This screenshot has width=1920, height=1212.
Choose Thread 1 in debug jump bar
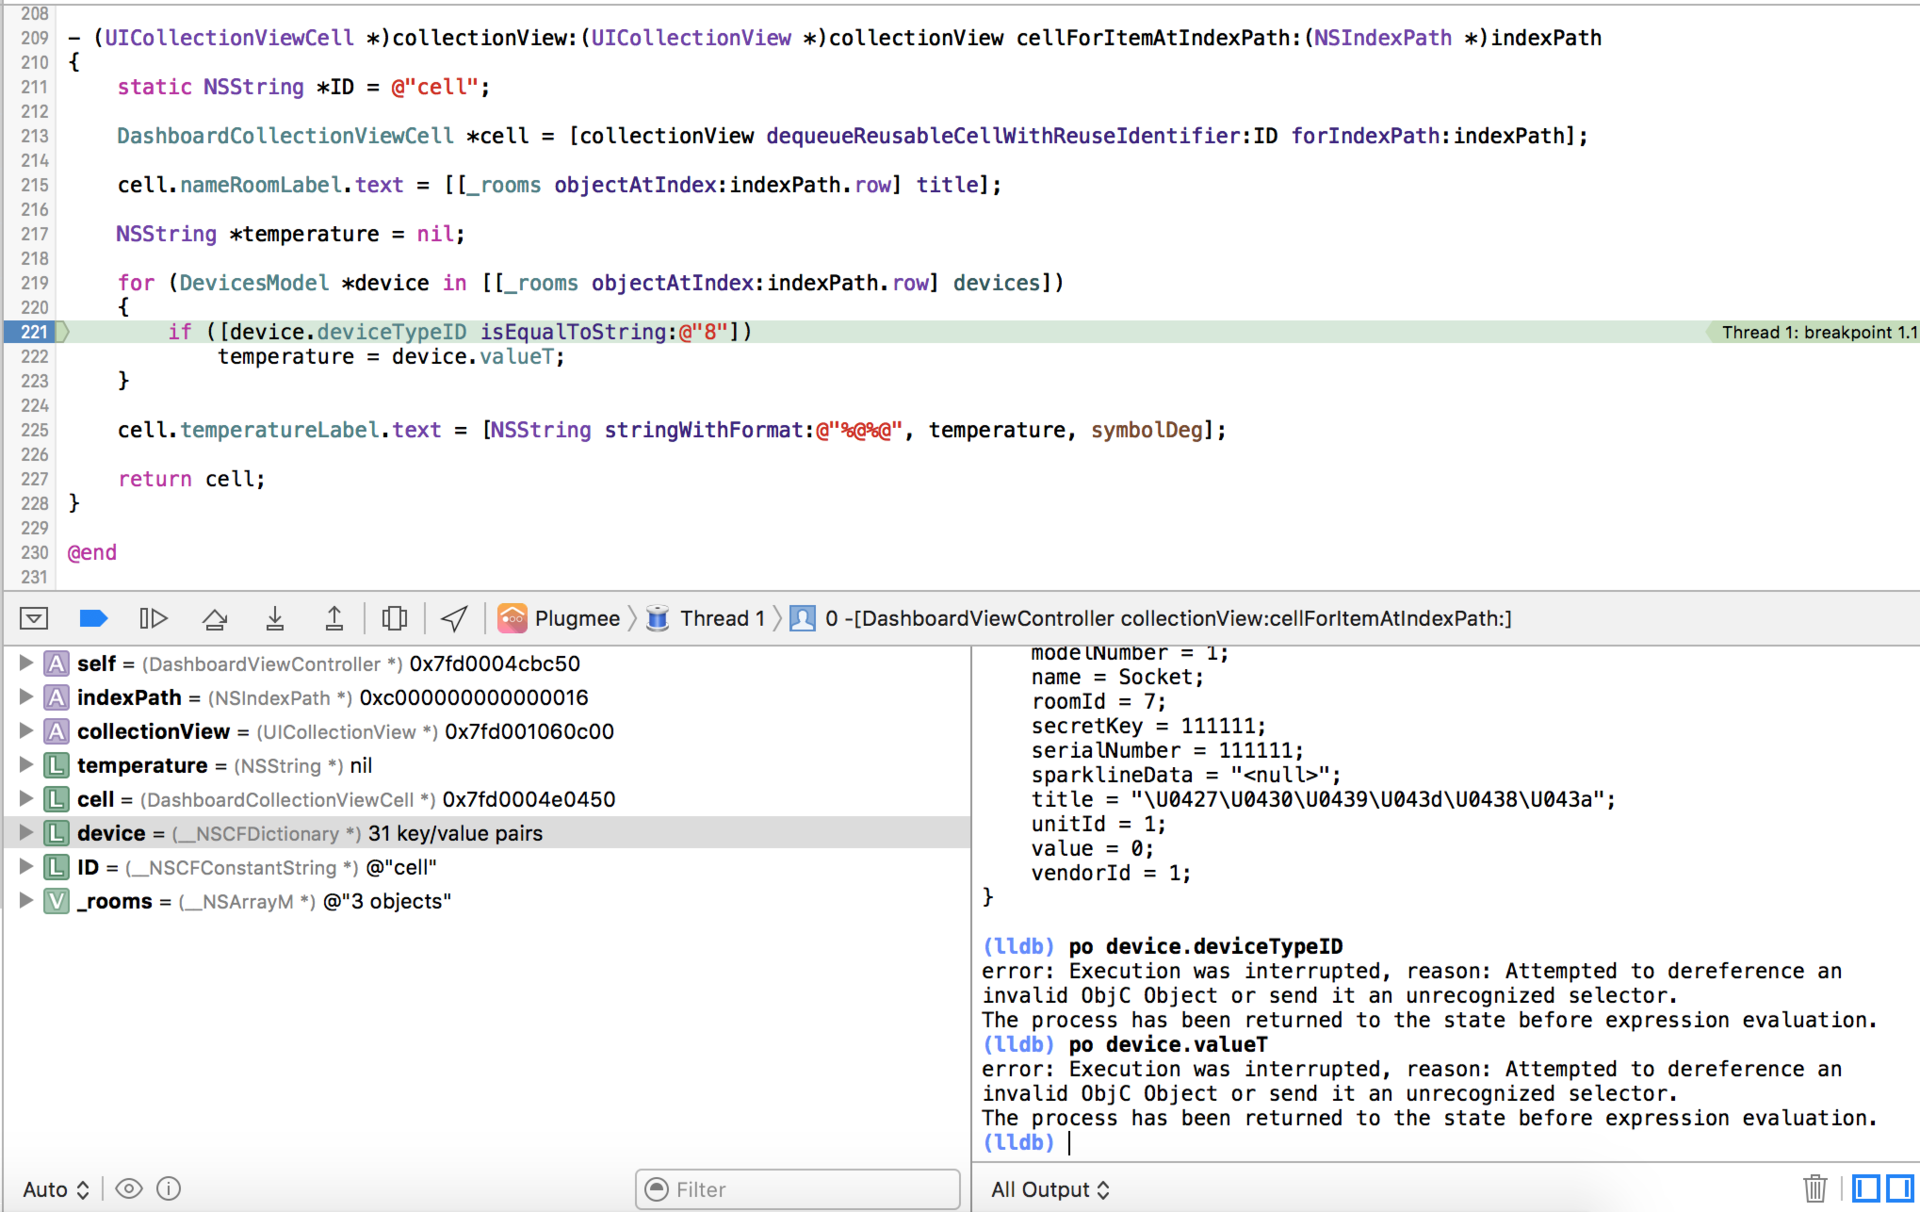click(722, 618)
